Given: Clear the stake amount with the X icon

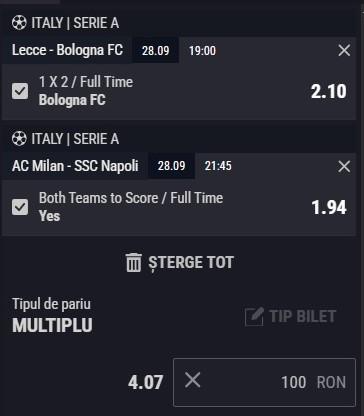Looking at the screenshot, I should 193,380.
